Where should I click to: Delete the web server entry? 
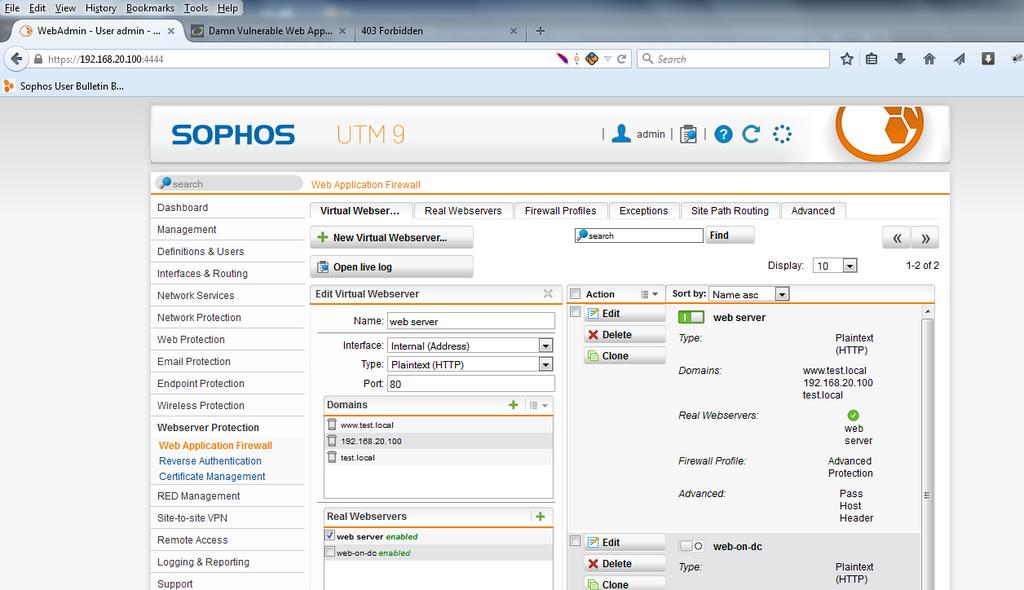pos(624,335)
